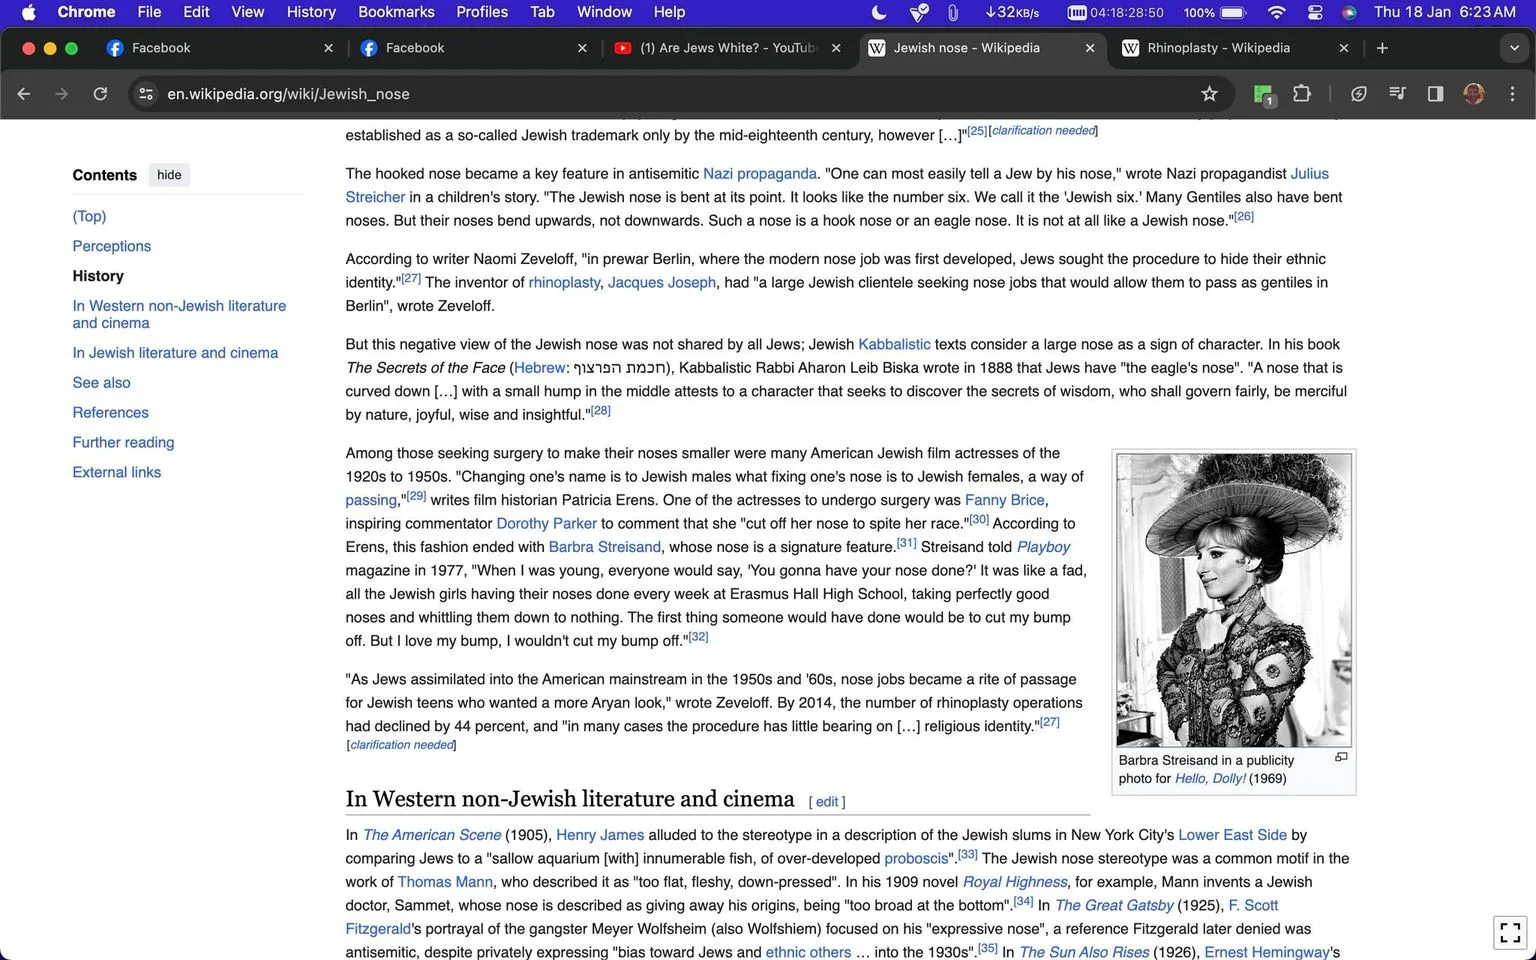The height and width of the screenshot is (960, 1536).
Task: Toggle fullscreen with bottom-right corner button
Action: 1510,932
